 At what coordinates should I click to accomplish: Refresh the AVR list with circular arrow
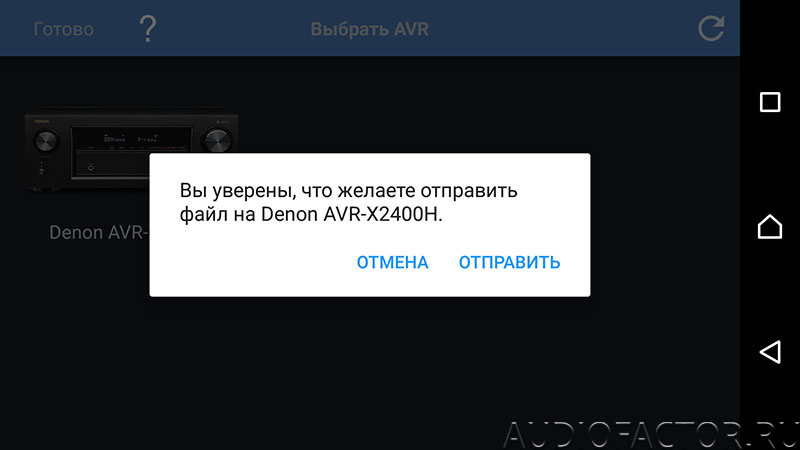[711, 28]
